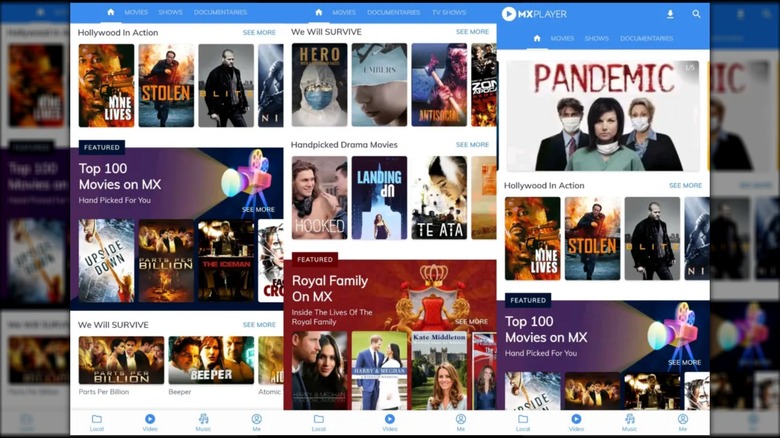Open Upside Down poster on left screen
Screen dimensions: 780x438
click(106, 261)
